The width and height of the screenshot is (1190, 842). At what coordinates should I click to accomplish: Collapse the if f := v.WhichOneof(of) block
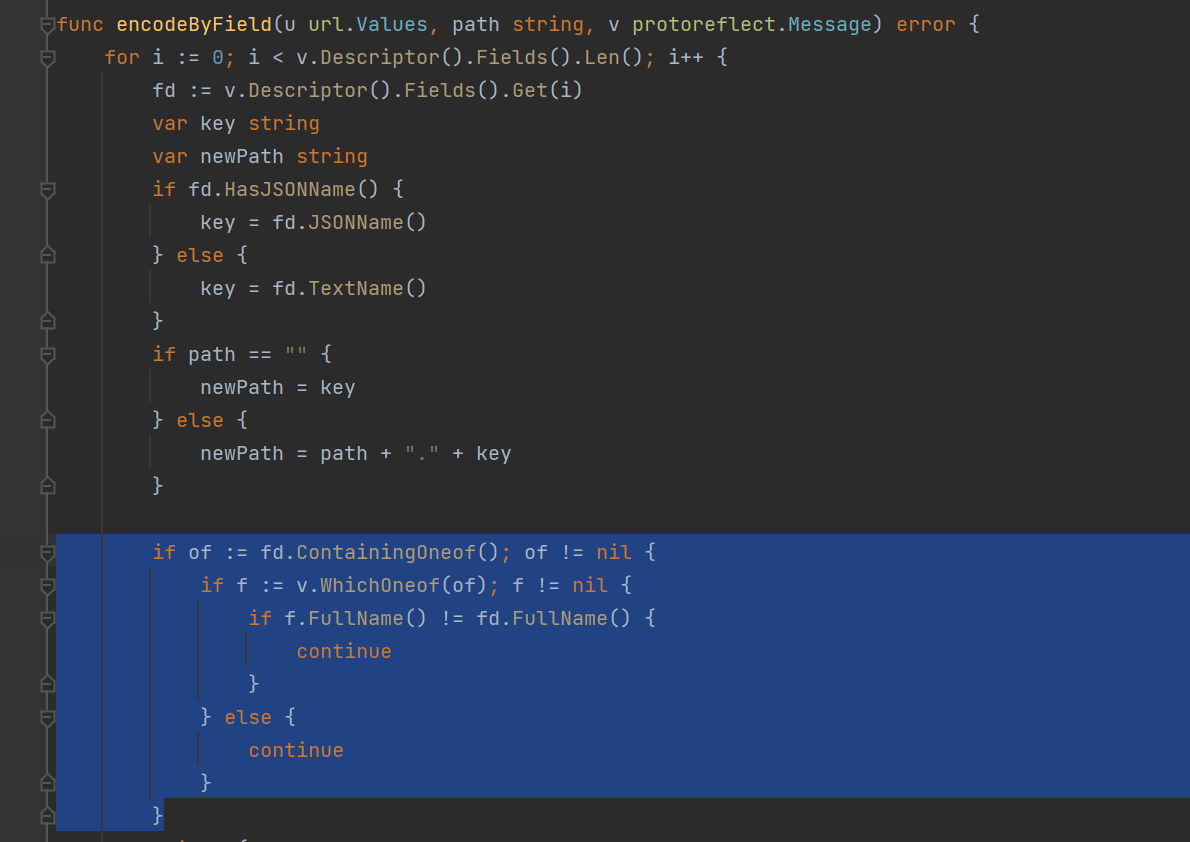click(47, 585)
